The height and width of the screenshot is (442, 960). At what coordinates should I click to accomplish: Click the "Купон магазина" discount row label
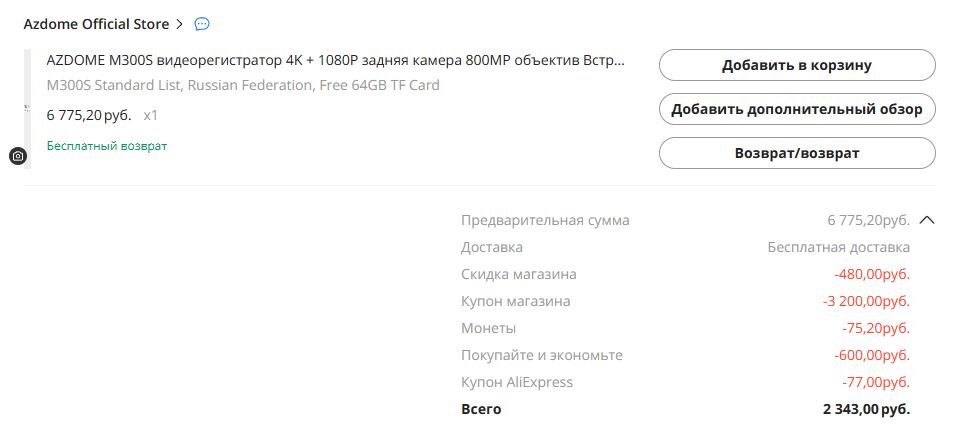click(515, 301)
